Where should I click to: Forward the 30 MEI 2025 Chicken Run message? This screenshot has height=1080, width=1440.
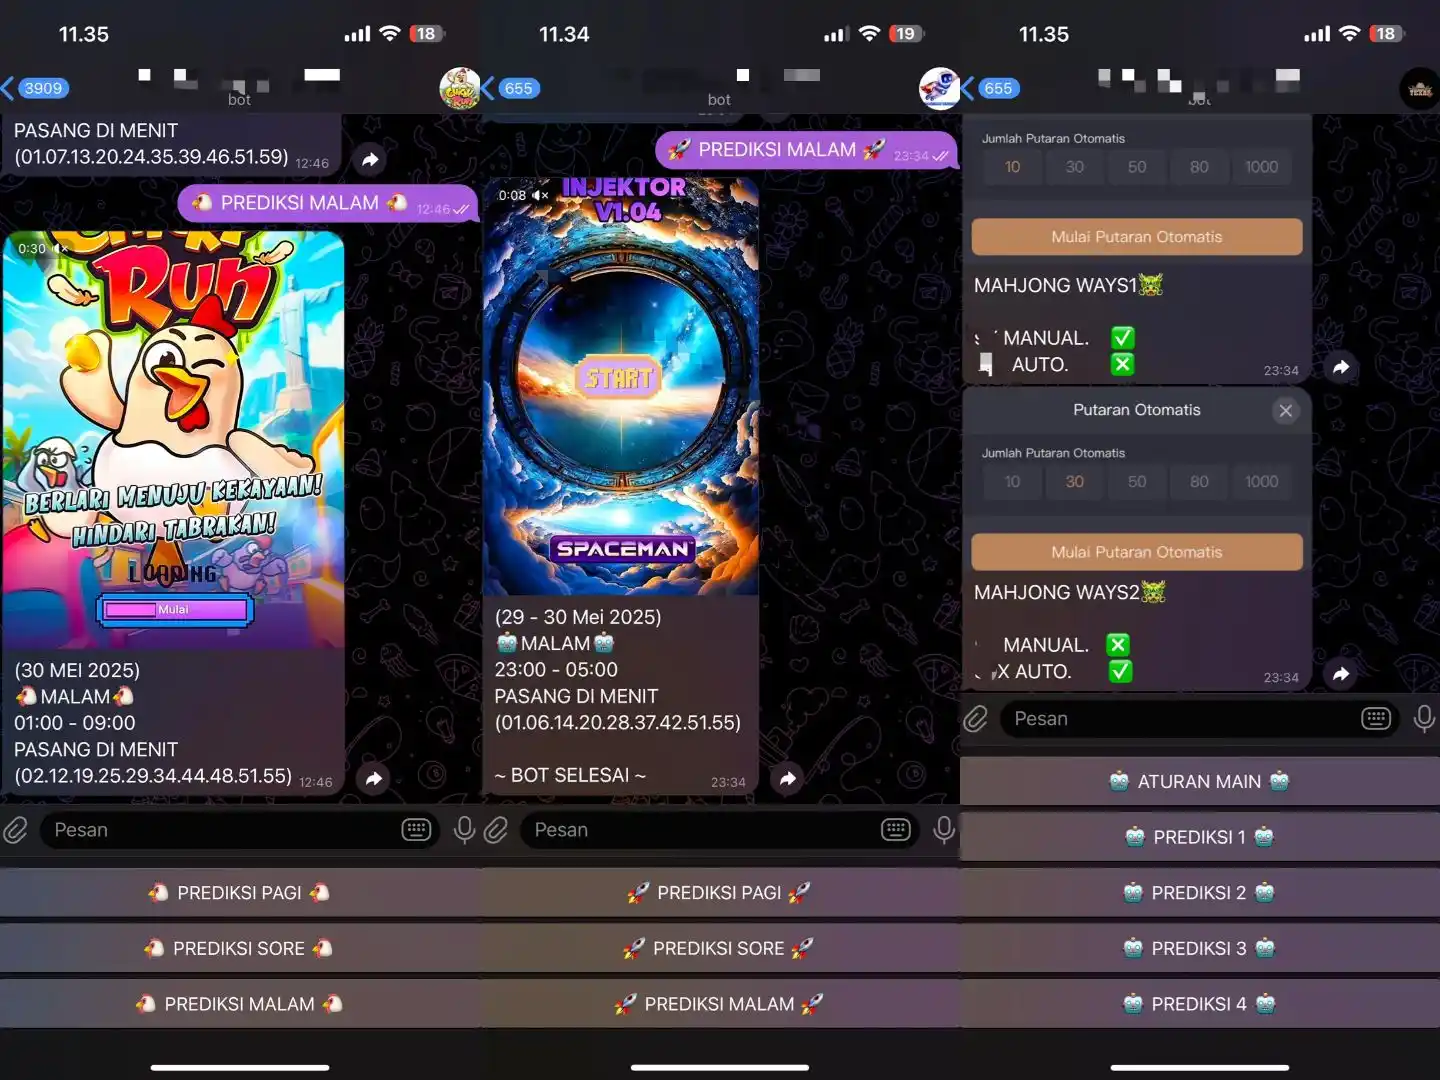coord(373,778)
